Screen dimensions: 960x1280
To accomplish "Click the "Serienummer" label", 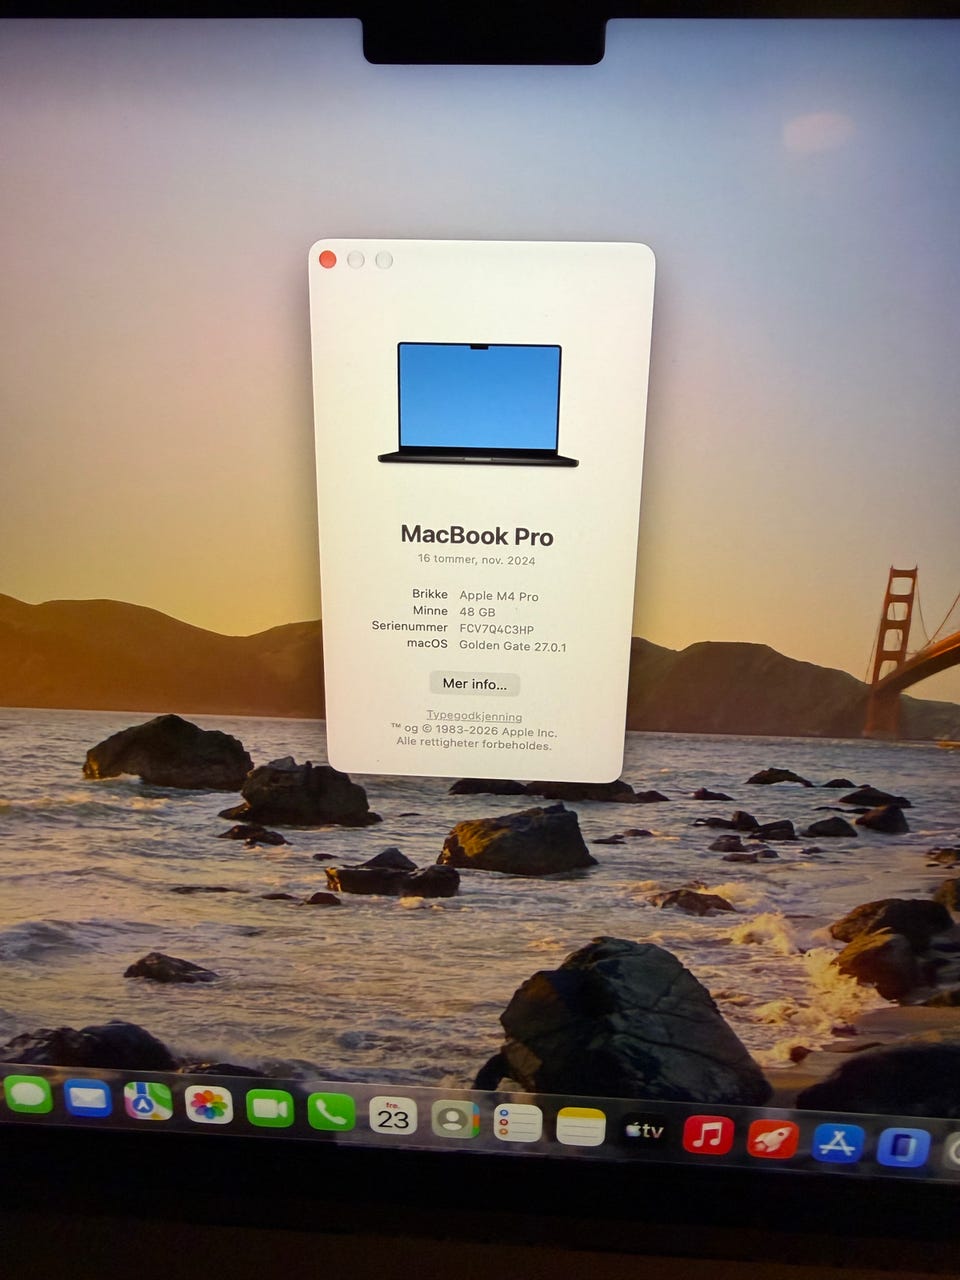I will point(410,626).
